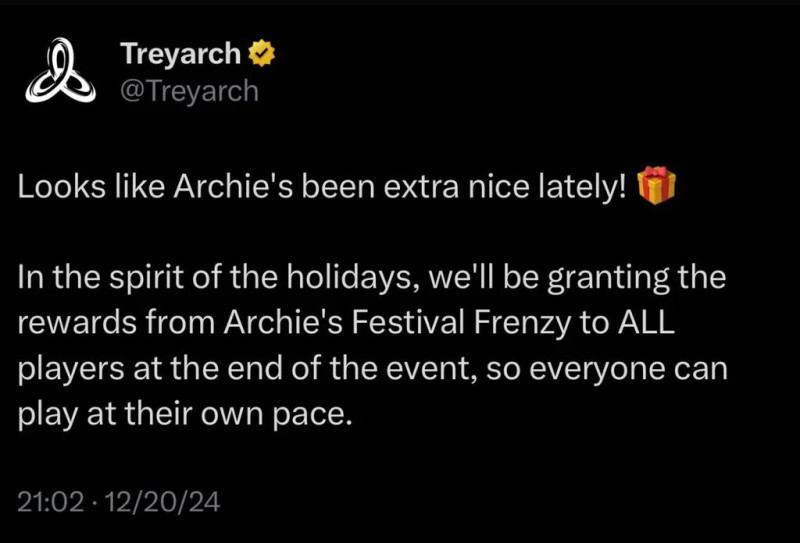Click the 12/20/24 post date
The width and height of the screenshot is (800, 543).
click(164, 499)
